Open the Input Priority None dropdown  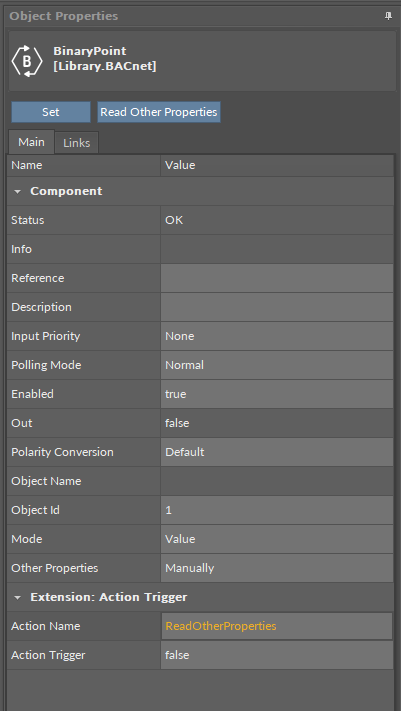pos(277,336)
